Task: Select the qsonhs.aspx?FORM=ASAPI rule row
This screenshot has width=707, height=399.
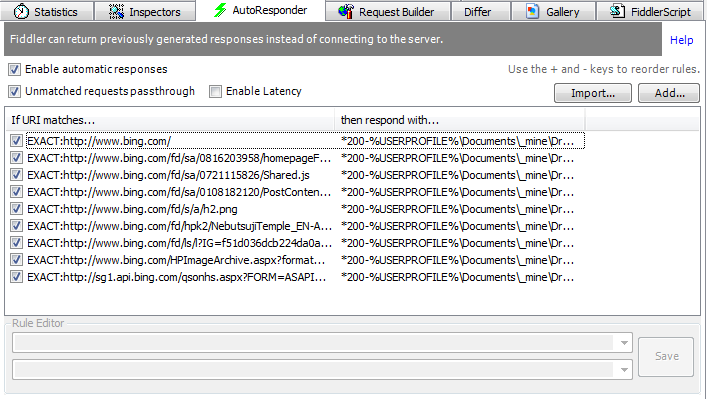Action: coord(298,277)
